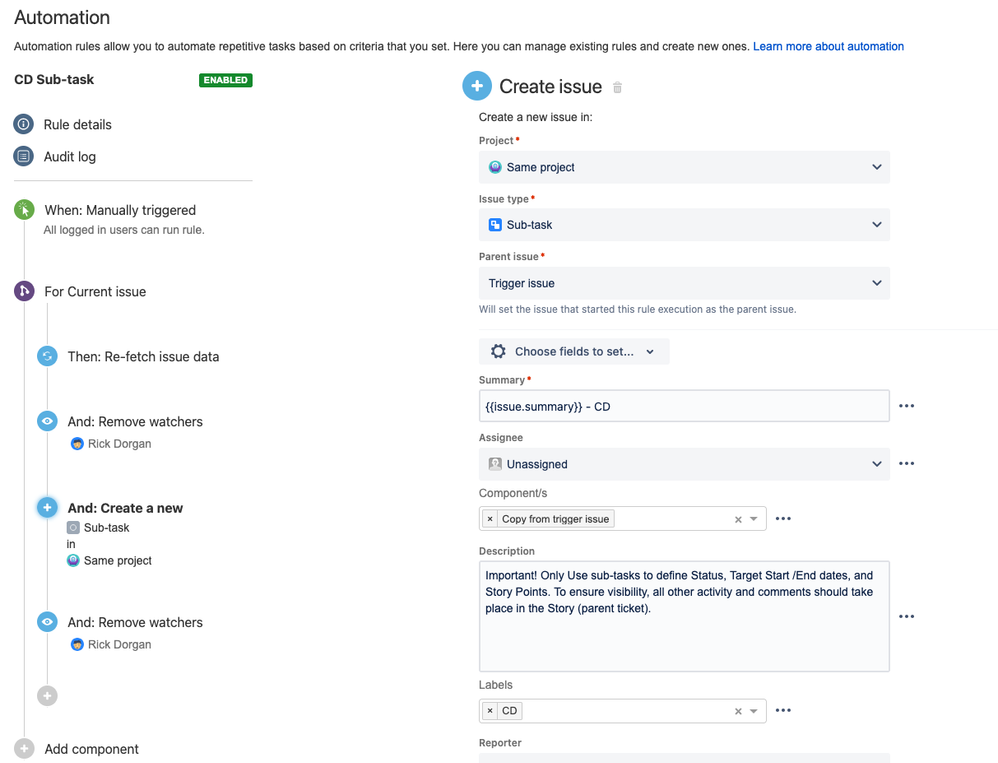The width and height of the screenshot is (998, 763).
Task: Open the Assignee Unassigned dropdown
Action: (684, 464)
